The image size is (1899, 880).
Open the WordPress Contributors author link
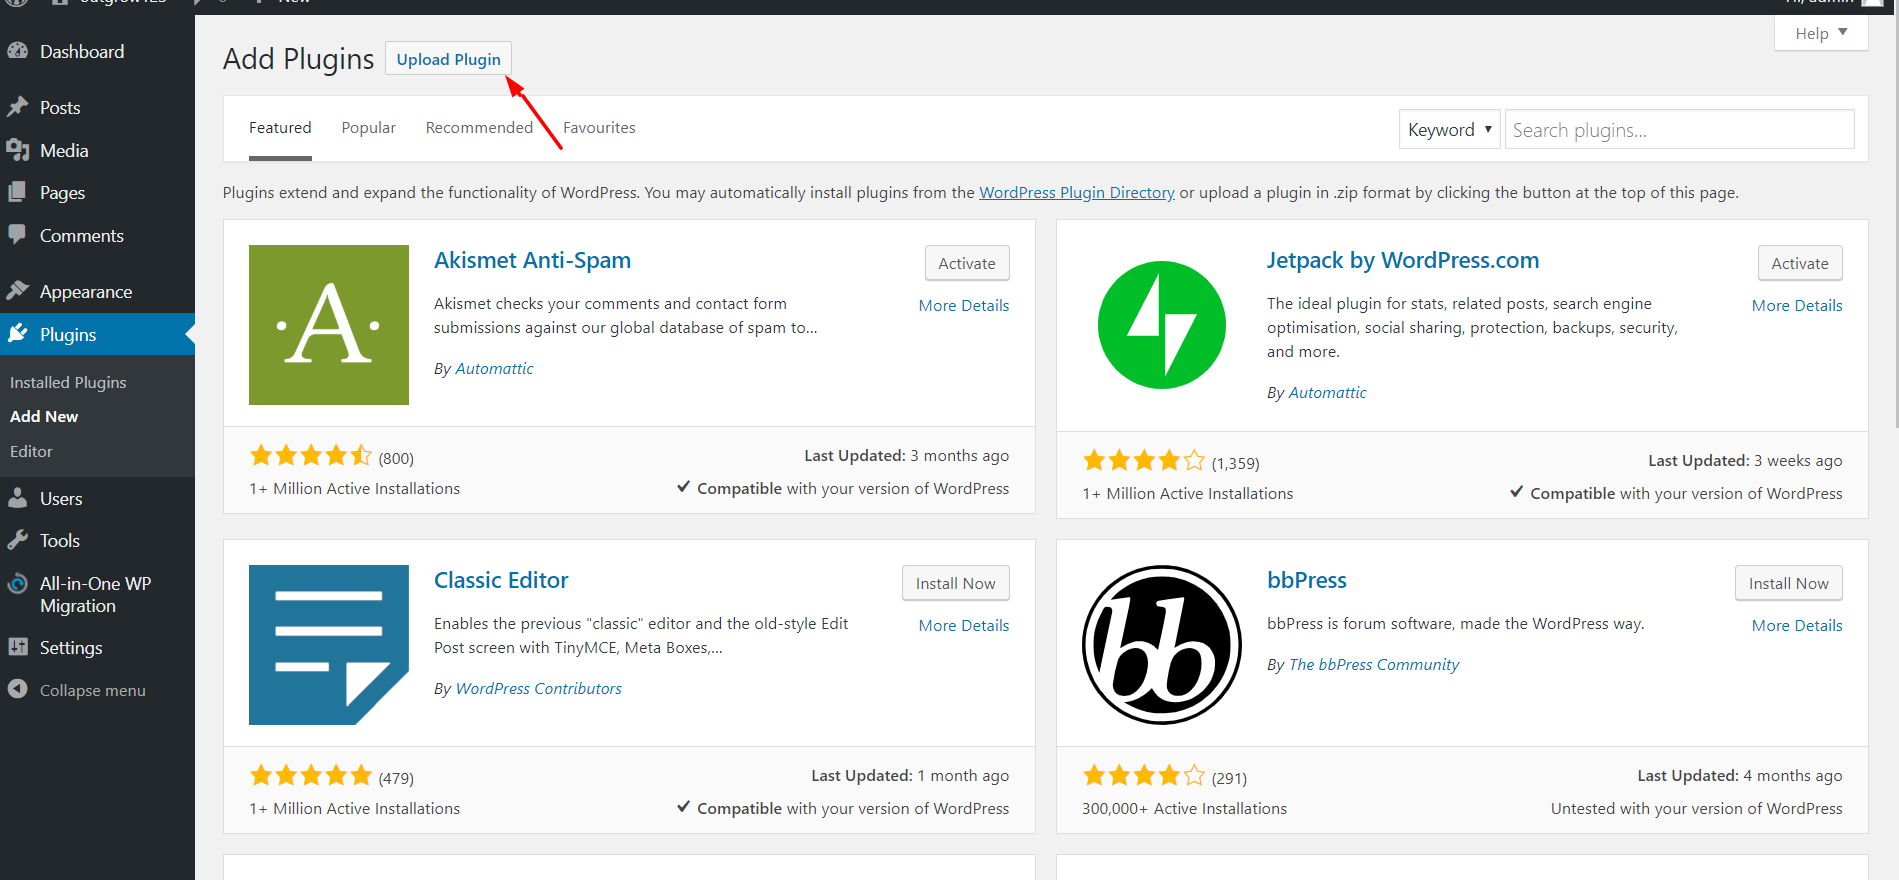[538, 688]
